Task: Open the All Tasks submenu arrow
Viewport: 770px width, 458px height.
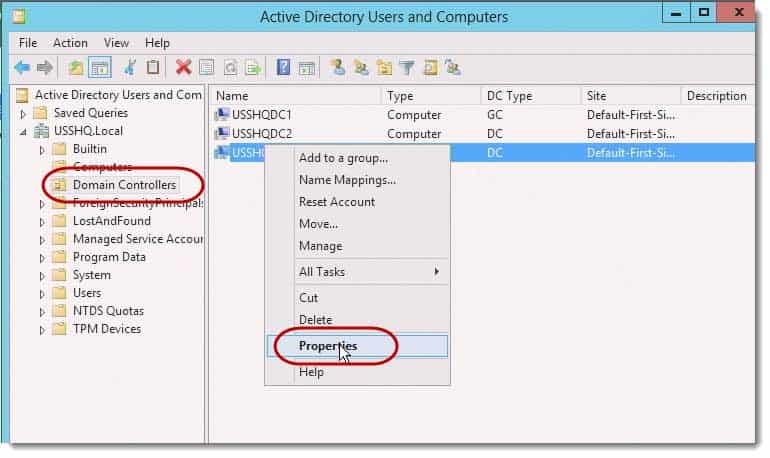Action: coord(436,271)
